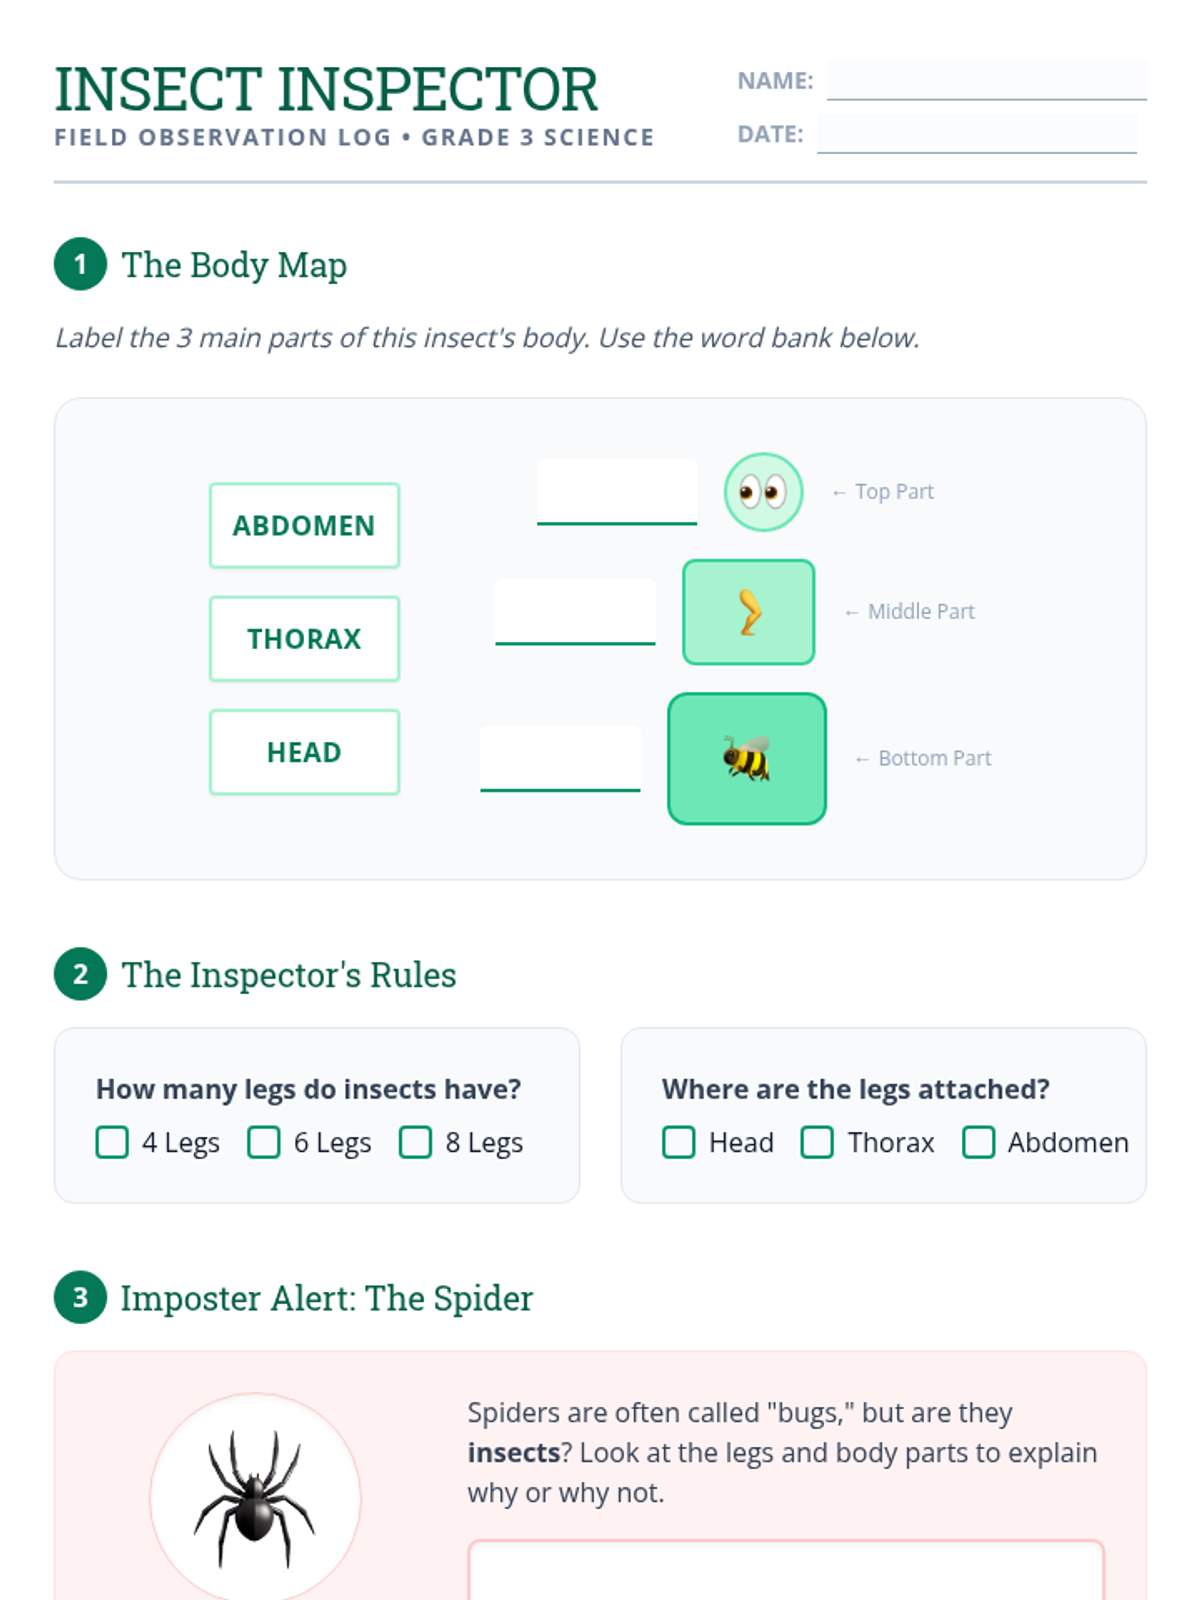Tick the Thorax attachment checkbox
This screenshot has height=1600, width=1200.
pos(817,1142)
